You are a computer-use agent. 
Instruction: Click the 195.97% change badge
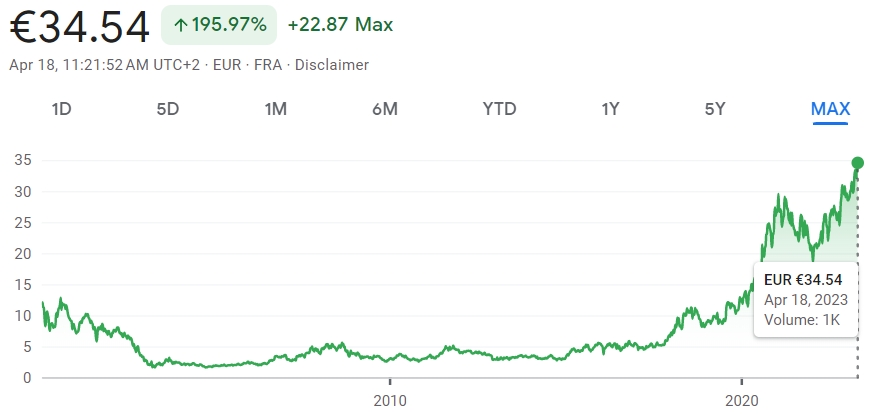[218, 25]
